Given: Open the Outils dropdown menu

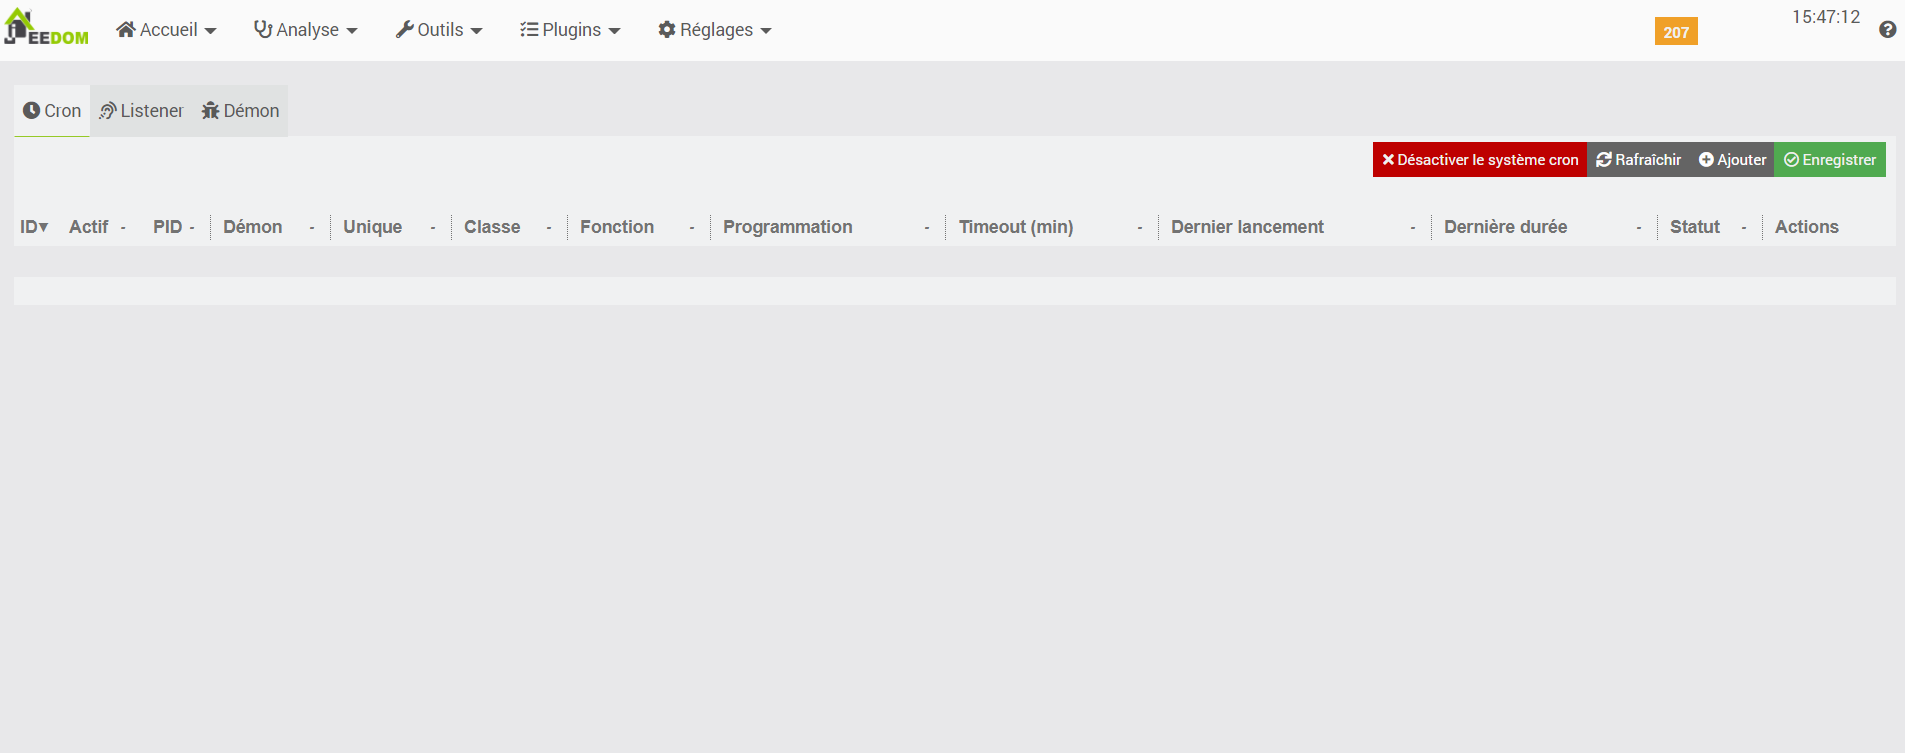Looking at the screenshot, I should coord(439,30).
